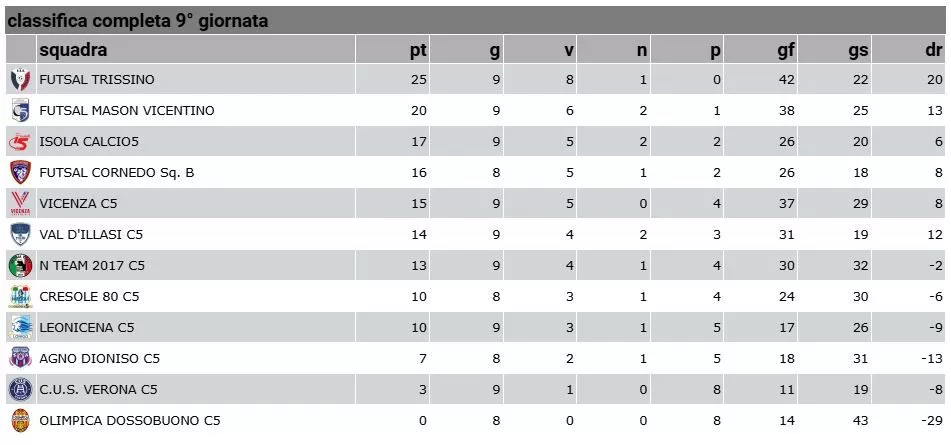Click the C.U.S. Verona C5 round badge
Image resolution: width=951 pixels, height=445 pixels.
click(21, 390)
